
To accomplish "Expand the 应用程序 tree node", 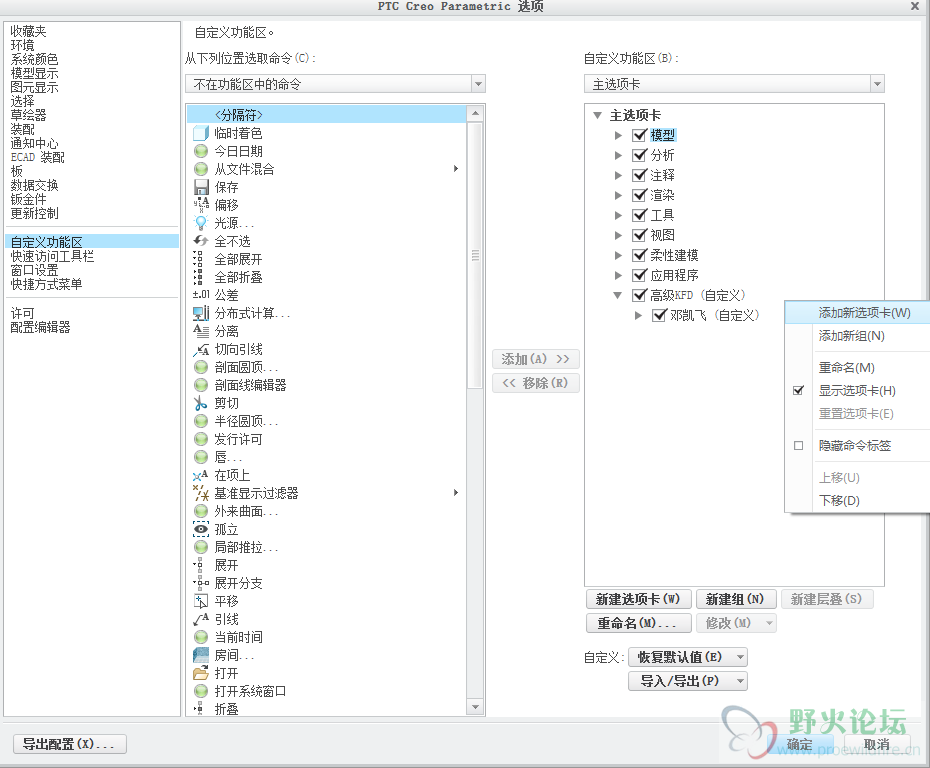I will (618, 276).
